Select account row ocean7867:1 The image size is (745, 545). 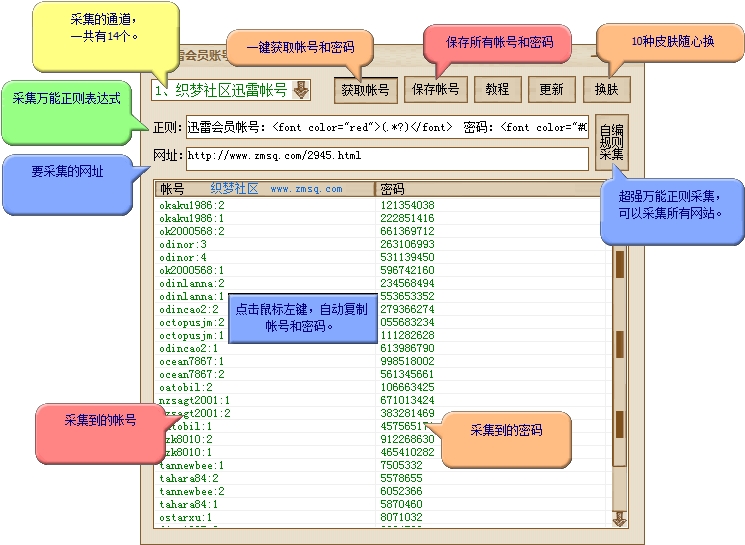192,361
